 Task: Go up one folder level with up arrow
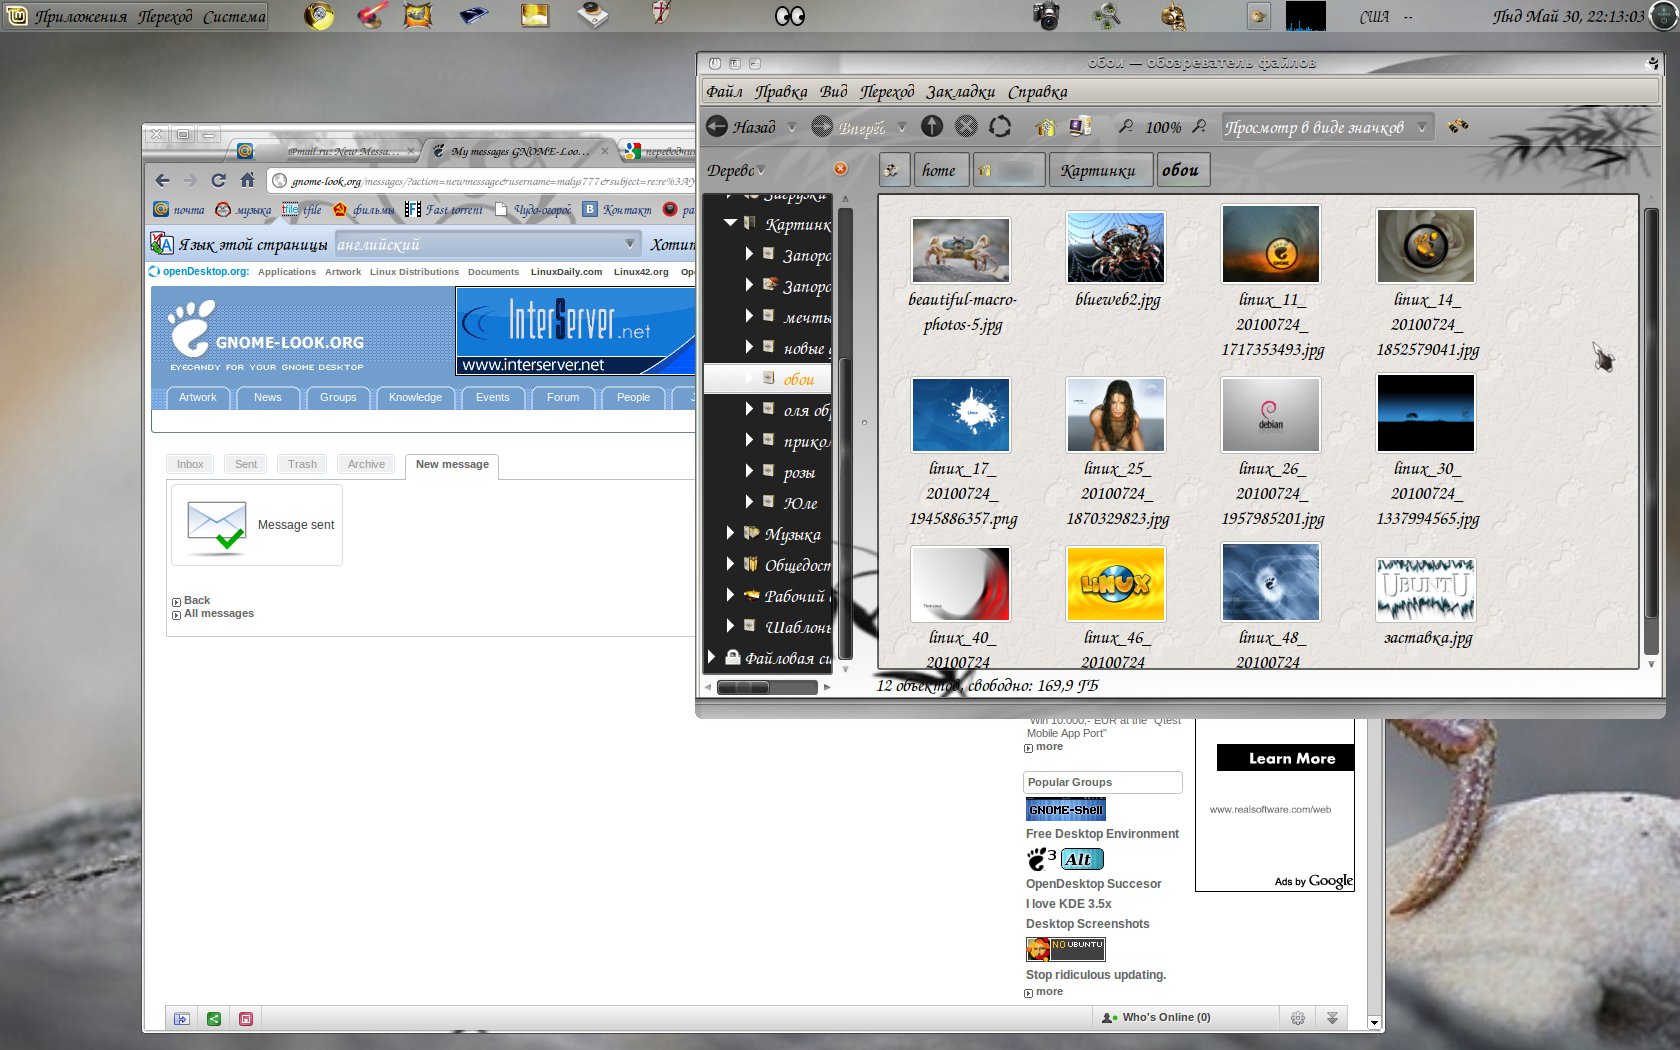tap(932, 126)
